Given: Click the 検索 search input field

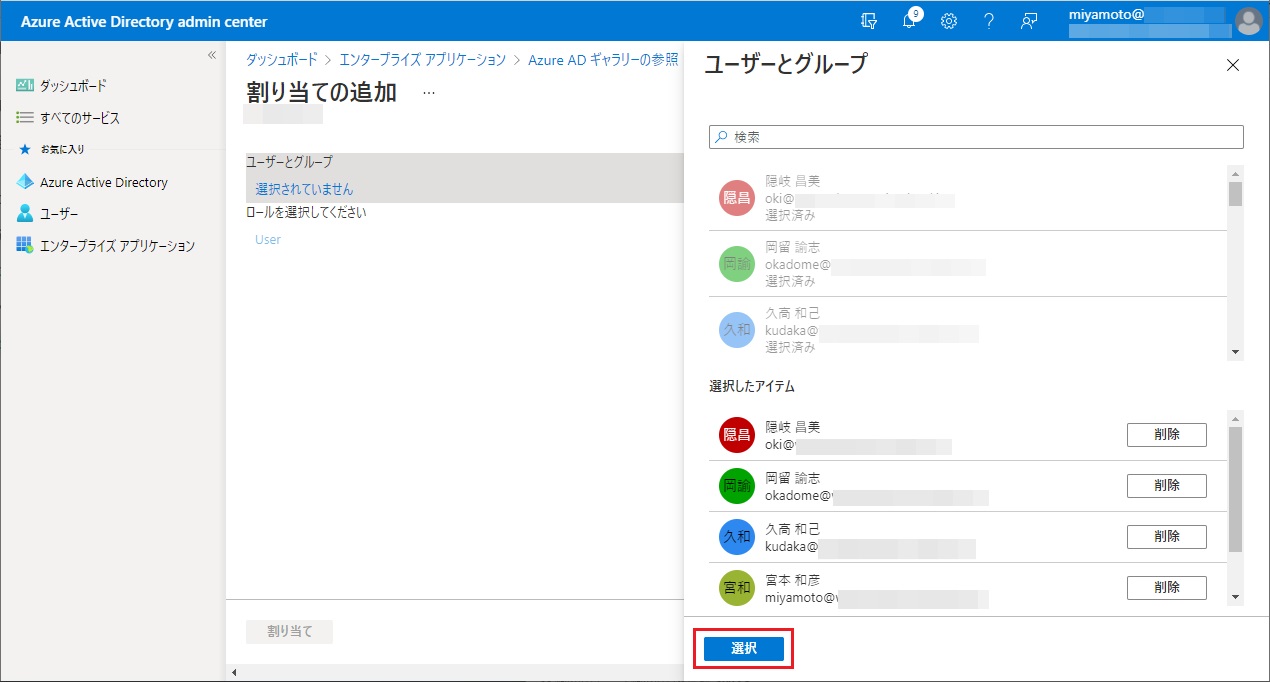Looking at the screenshot, I should 976,137.
